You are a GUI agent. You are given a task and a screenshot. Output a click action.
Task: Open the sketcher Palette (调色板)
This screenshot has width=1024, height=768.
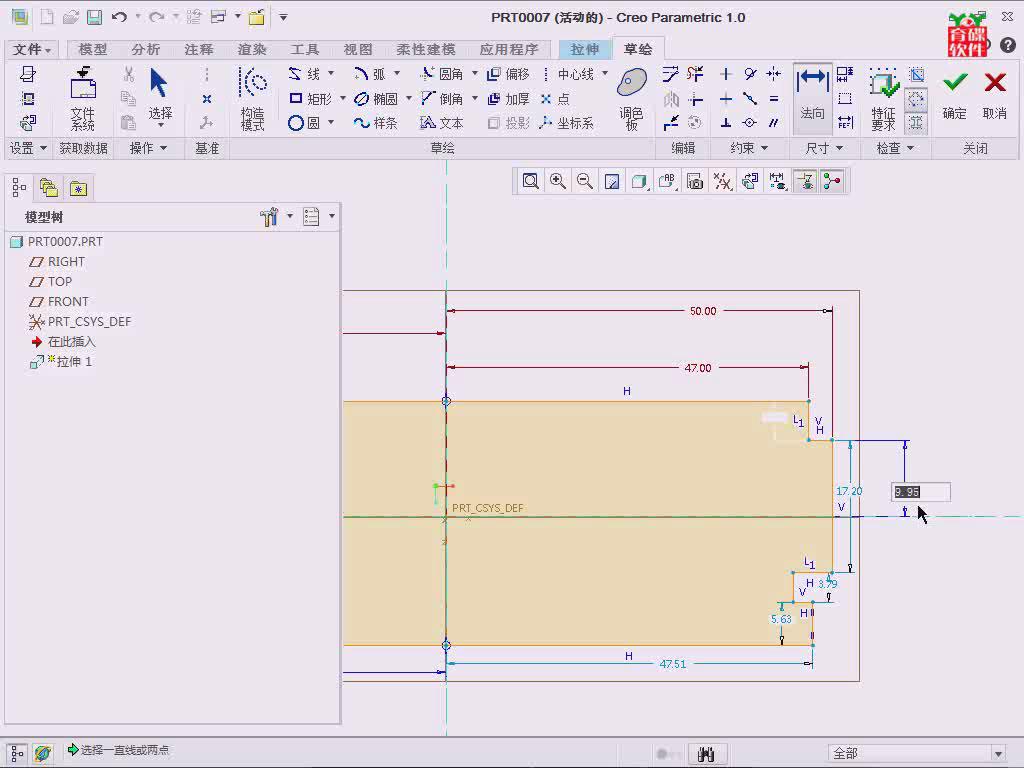click(632, 98)
